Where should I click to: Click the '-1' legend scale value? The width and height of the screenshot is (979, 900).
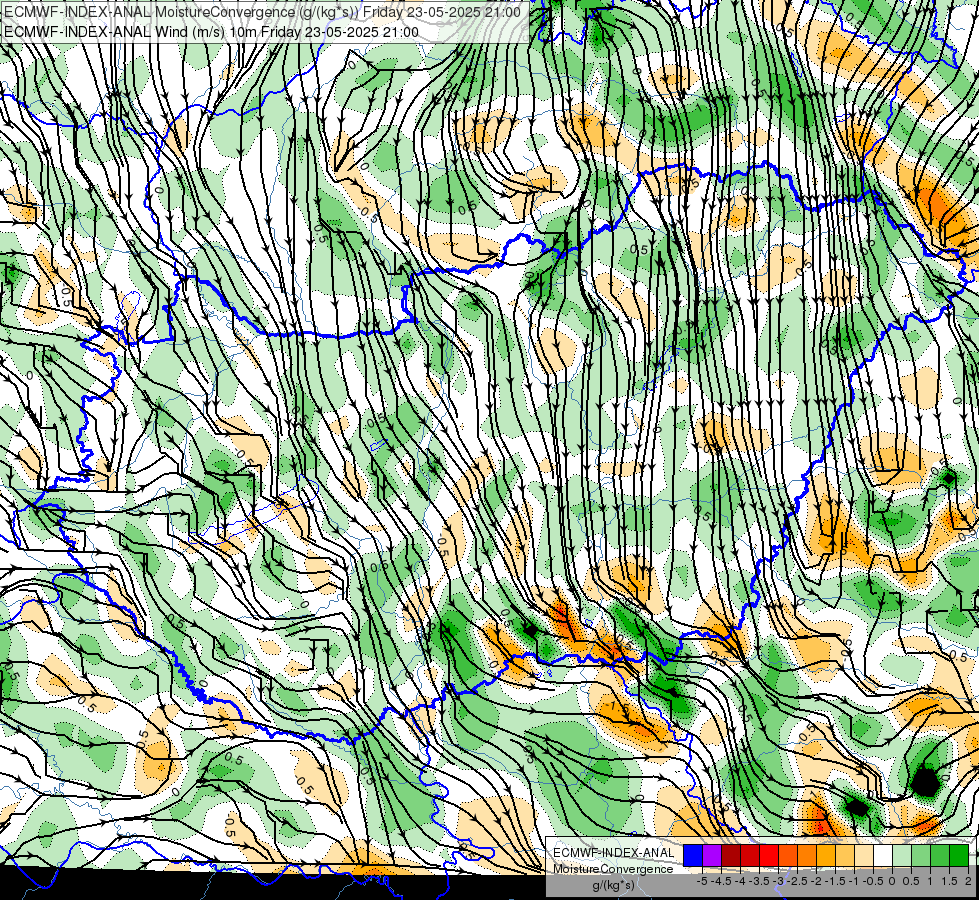coord(854,881)
